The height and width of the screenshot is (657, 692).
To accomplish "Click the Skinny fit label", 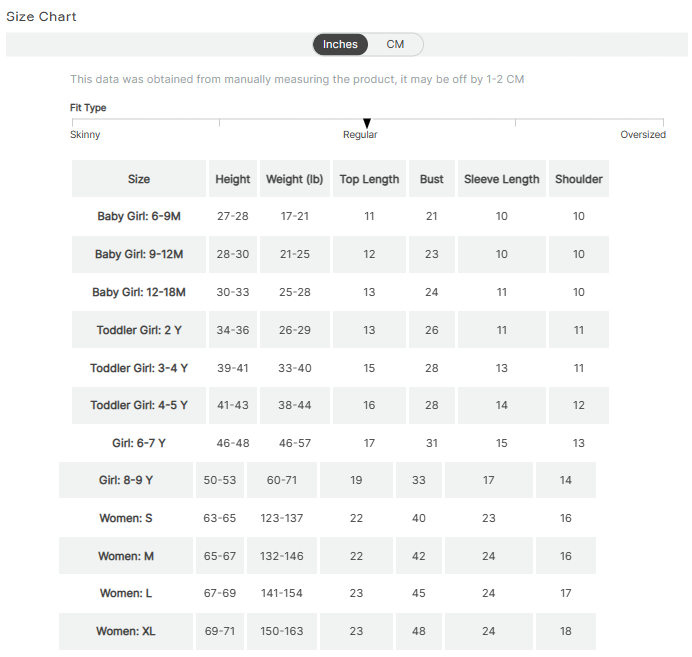I will (85, 135).
